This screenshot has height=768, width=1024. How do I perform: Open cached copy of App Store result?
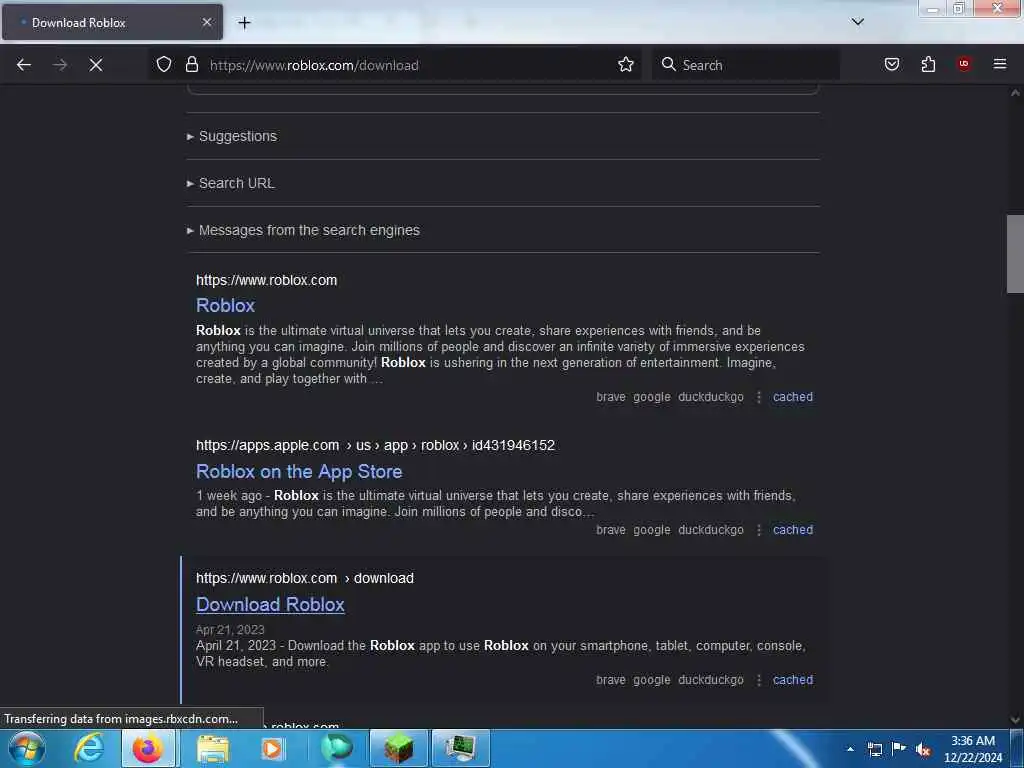(793, 530)
